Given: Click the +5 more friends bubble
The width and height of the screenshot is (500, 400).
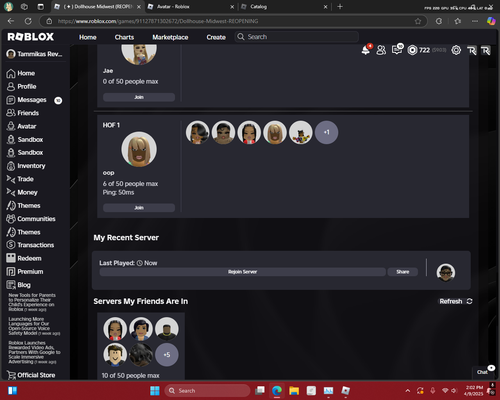Looking at the screenshot, I should (167, 355).
